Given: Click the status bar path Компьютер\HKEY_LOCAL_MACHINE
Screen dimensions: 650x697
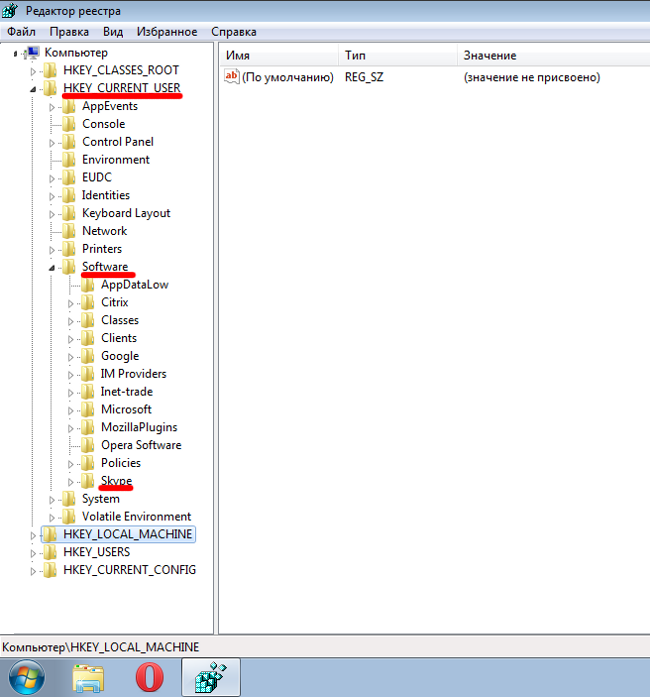Looking at the screenshot, I should [x=100, y=647].
